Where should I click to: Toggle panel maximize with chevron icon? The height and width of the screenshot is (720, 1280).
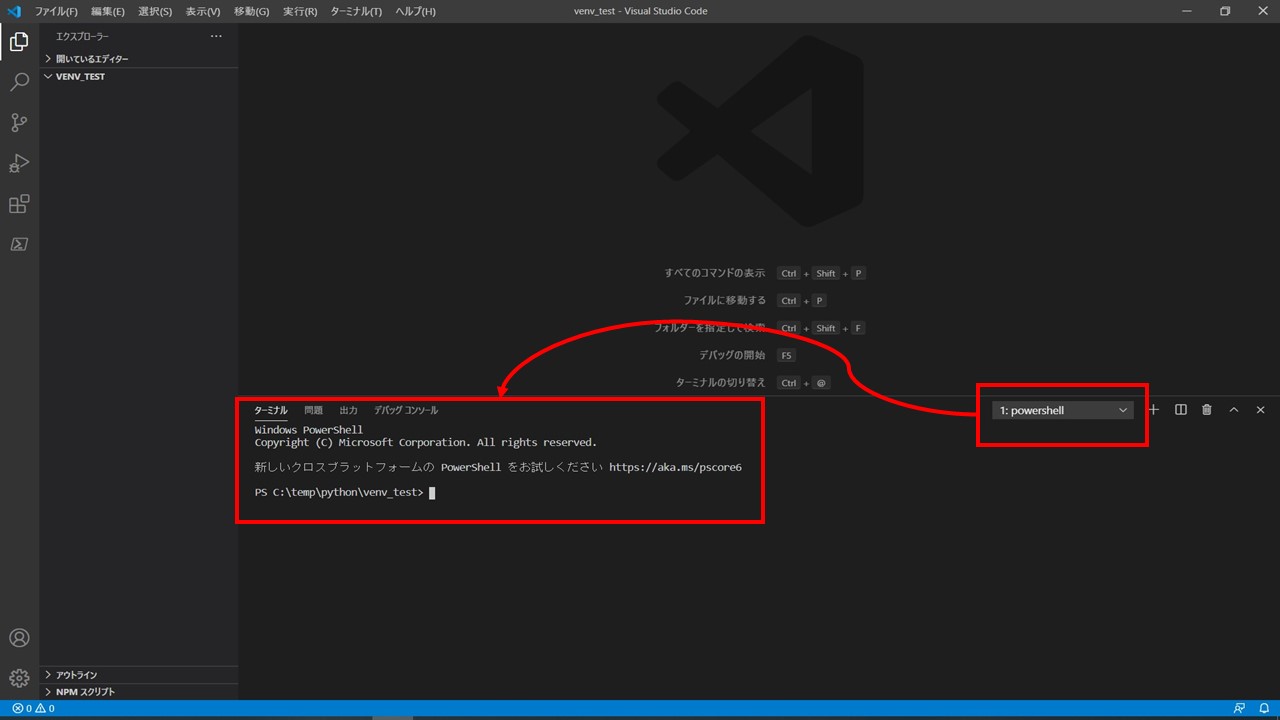tap(1234, 409)
